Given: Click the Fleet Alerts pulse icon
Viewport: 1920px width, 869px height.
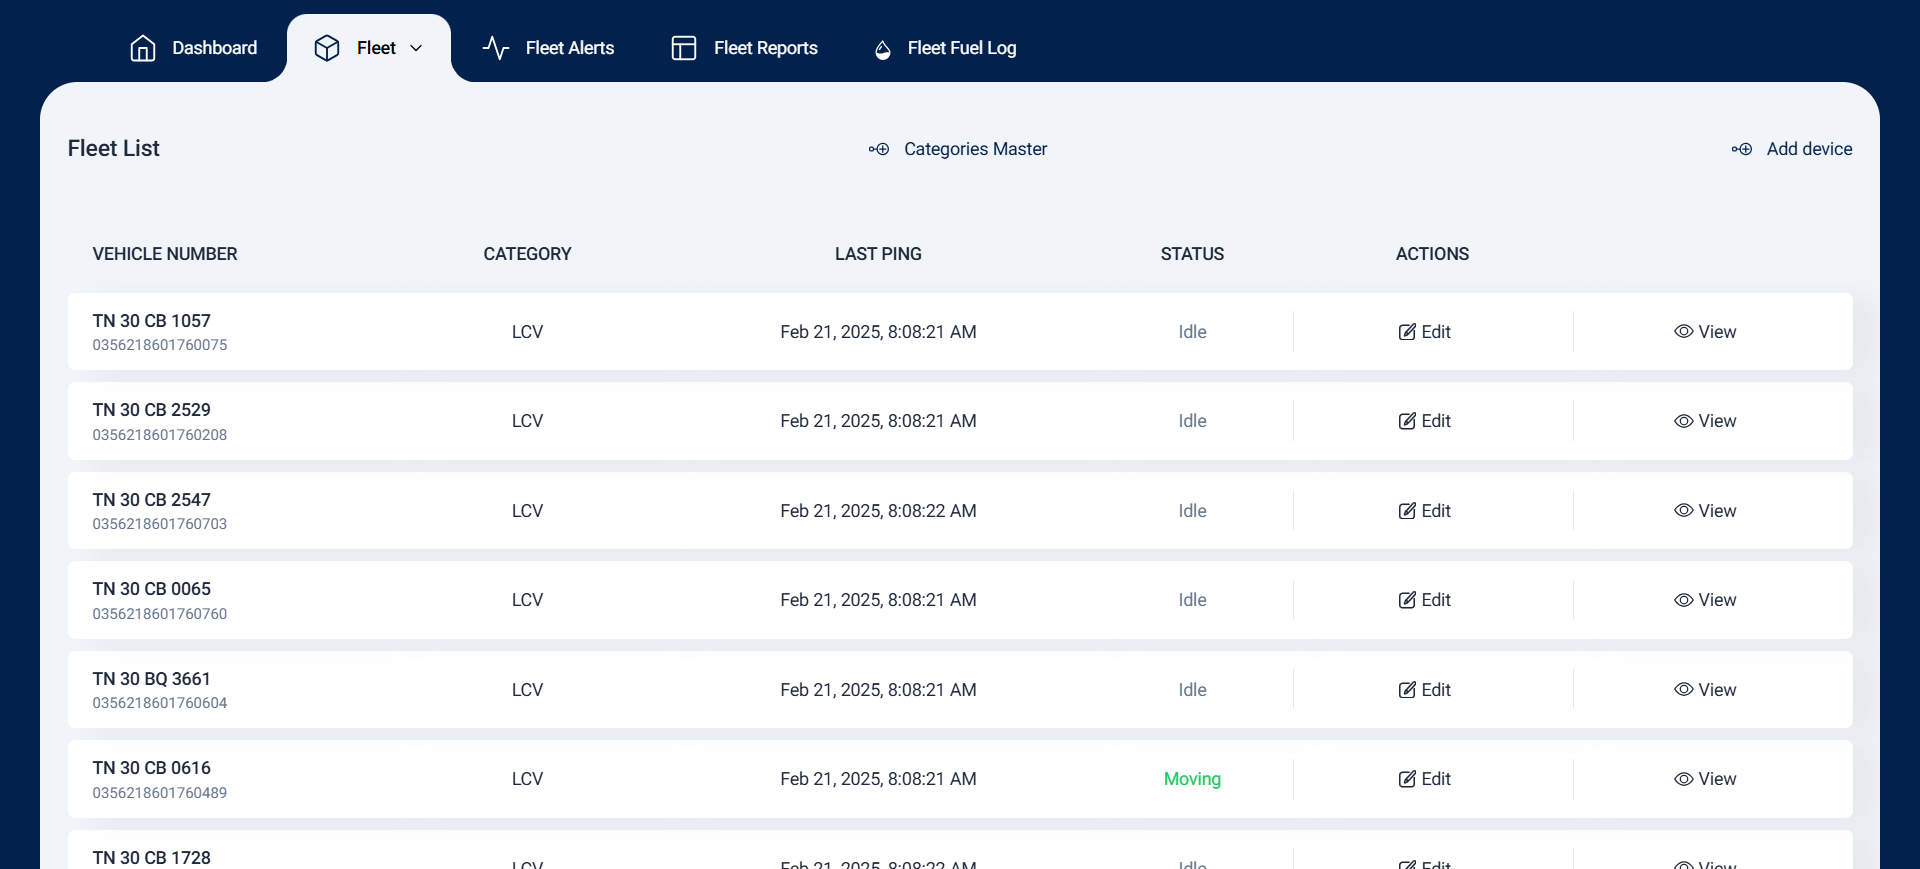Looking at the screenshot, I should click(x=496, y=48).
